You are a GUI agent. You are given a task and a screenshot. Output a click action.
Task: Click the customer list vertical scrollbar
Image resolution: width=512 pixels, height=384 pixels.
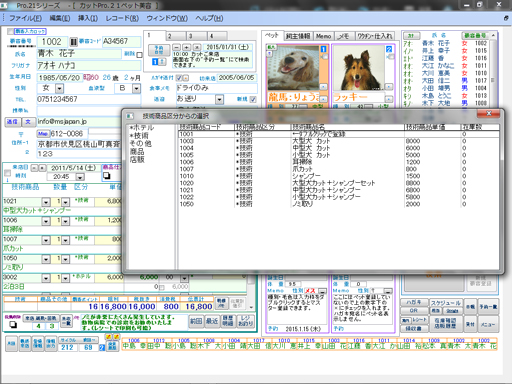[x=493, y=70]
